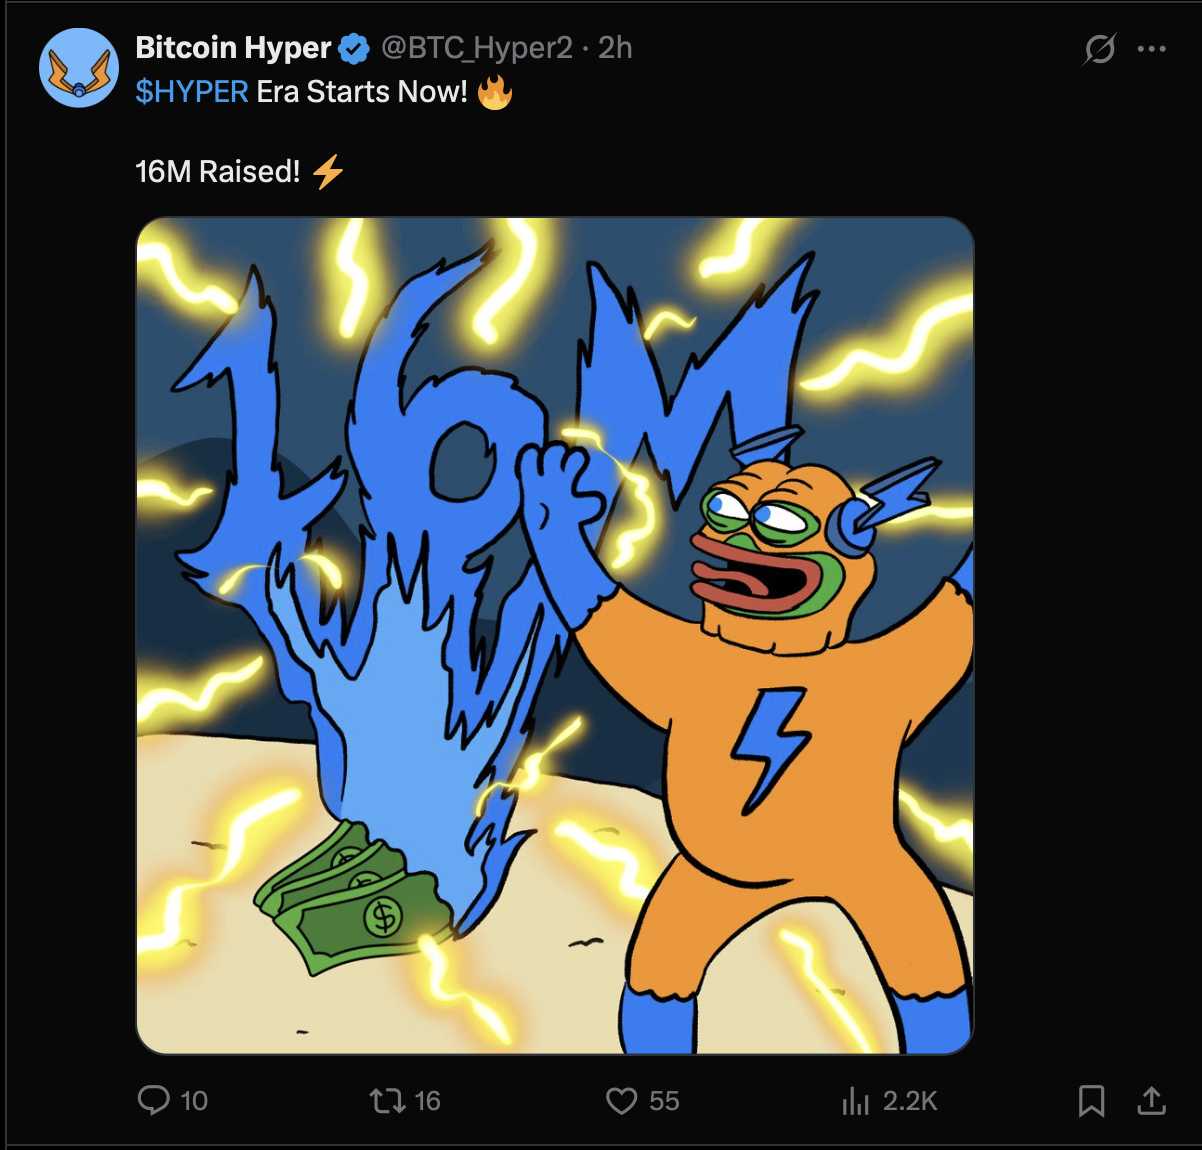
Task: Click the Bitcoin Hyper profile avatar
Action: pos(78,68)
